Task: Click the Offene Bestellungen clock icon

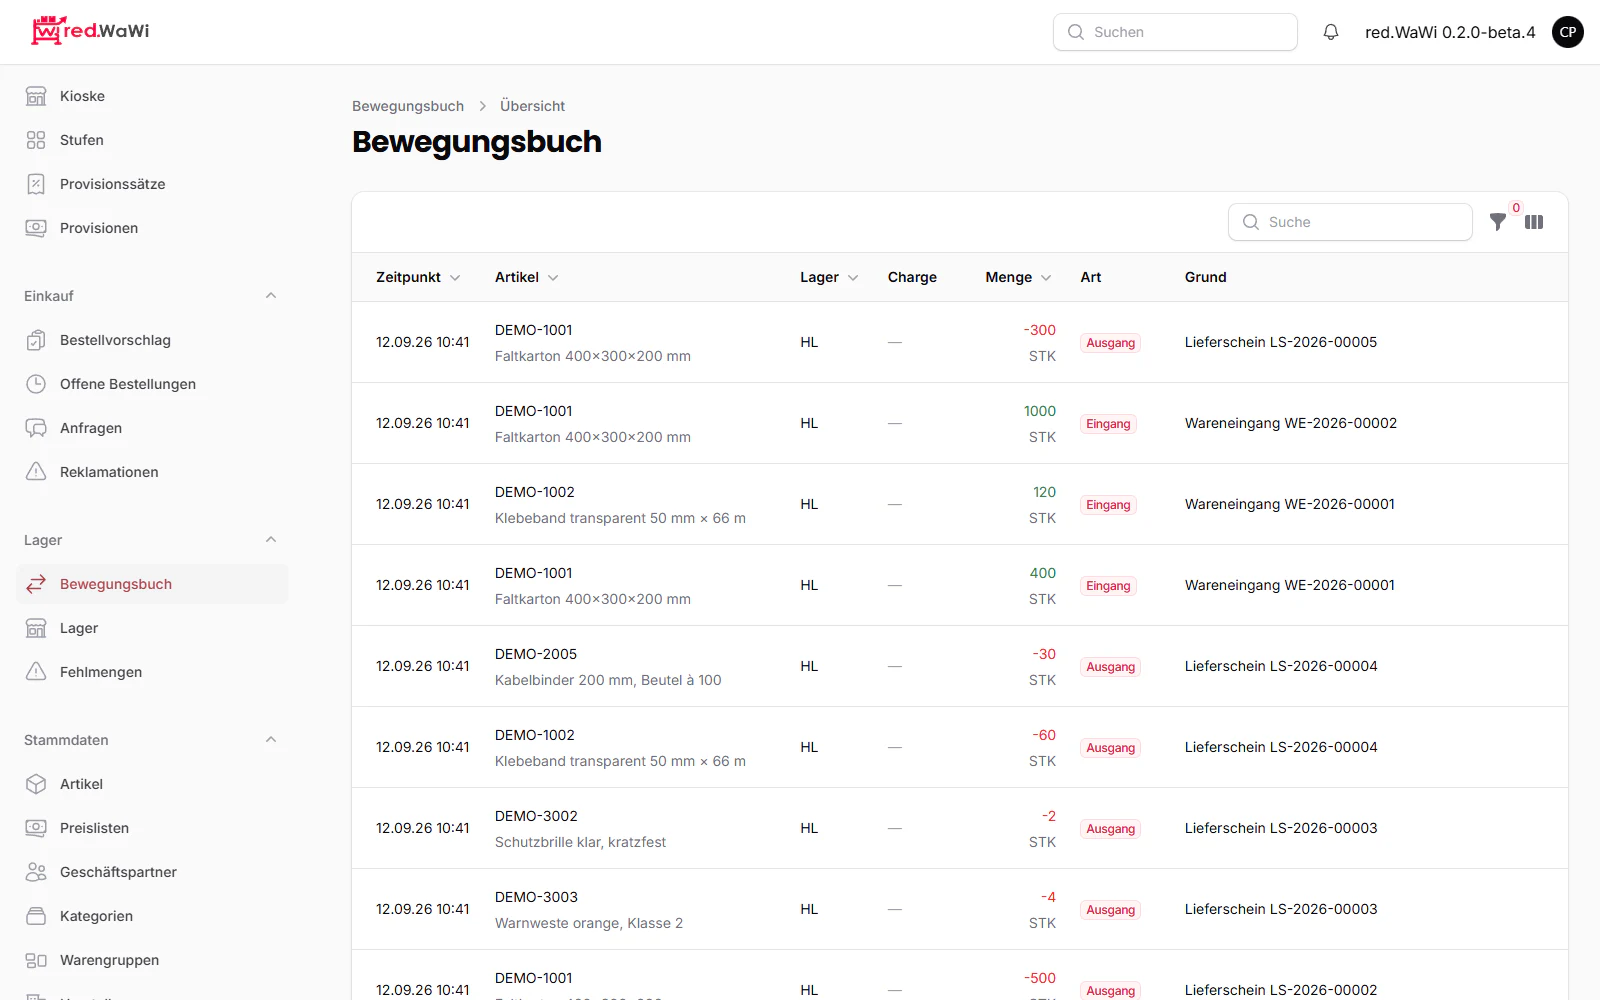Action: click(x=36, y=384)
